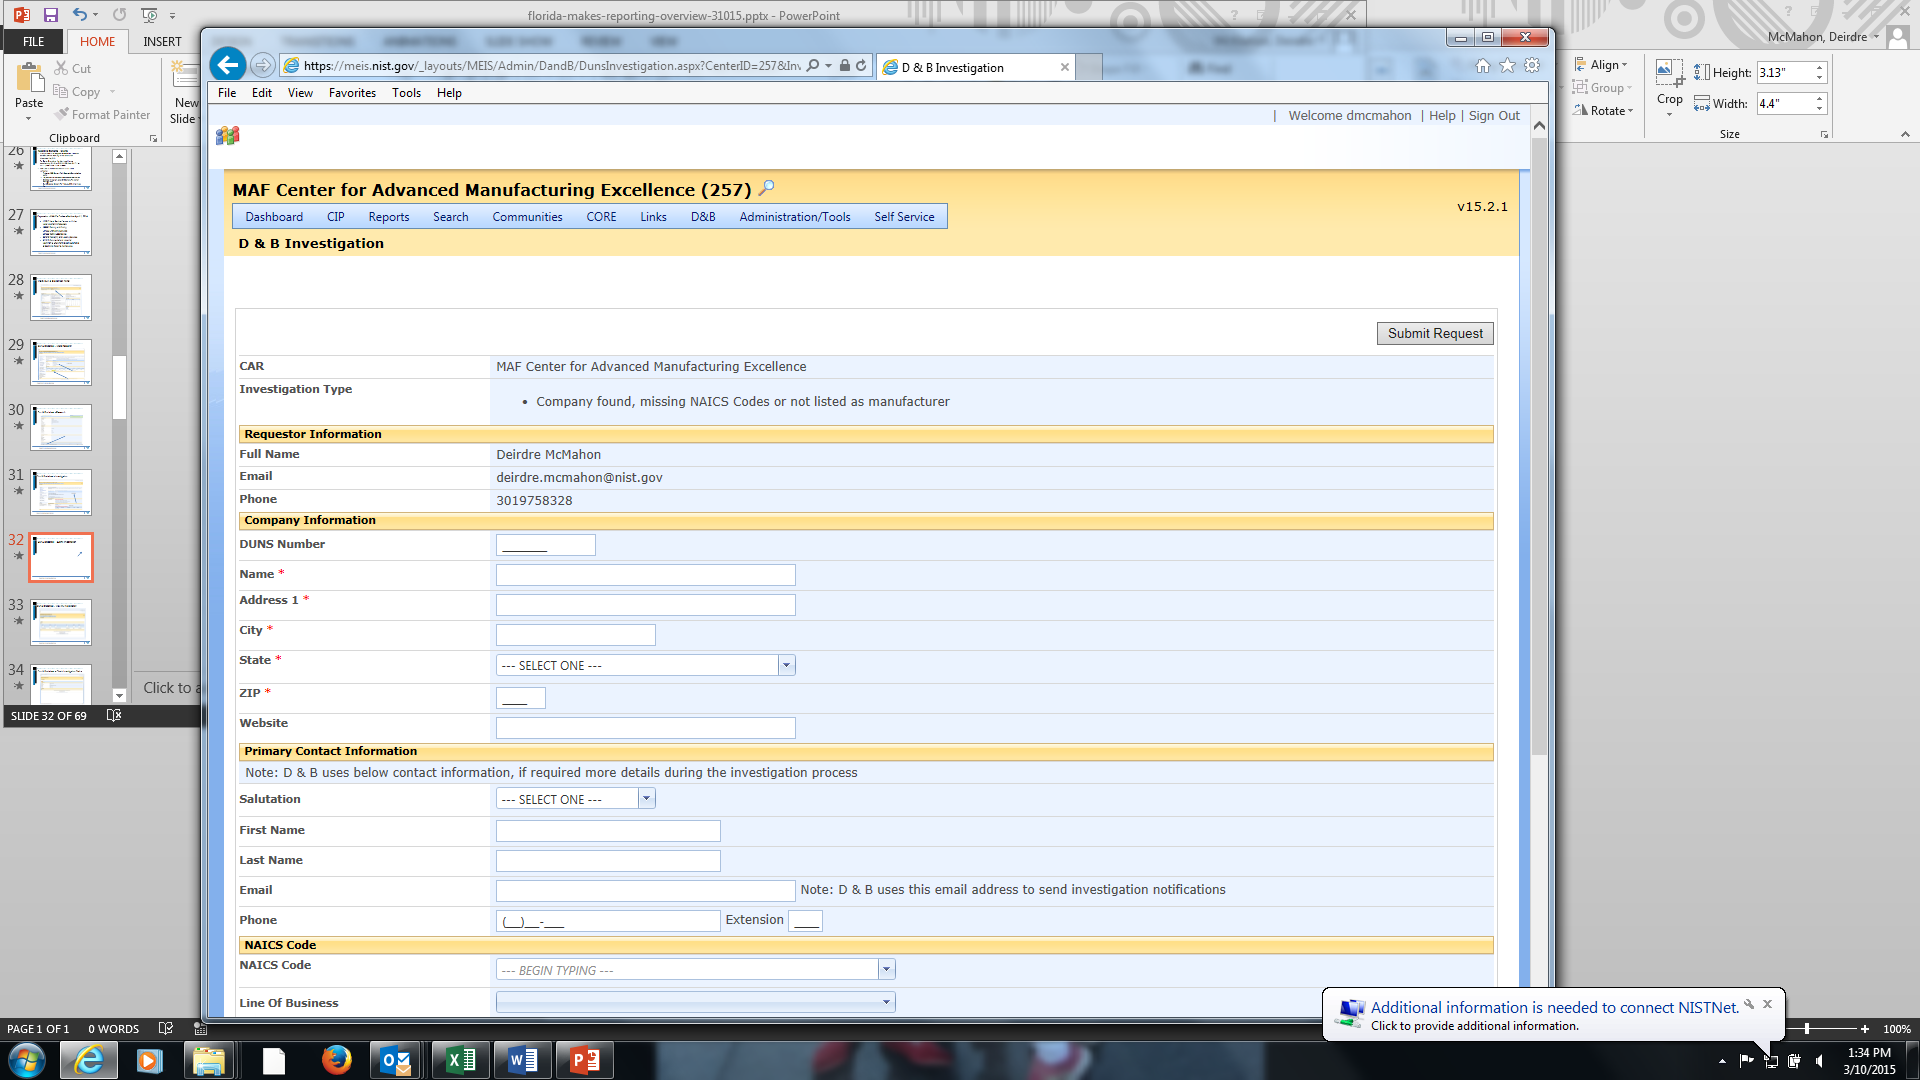This screenshot has width=1920, height=1080.
Task: Click the DUNS Number input field
Action: (545, 545)
